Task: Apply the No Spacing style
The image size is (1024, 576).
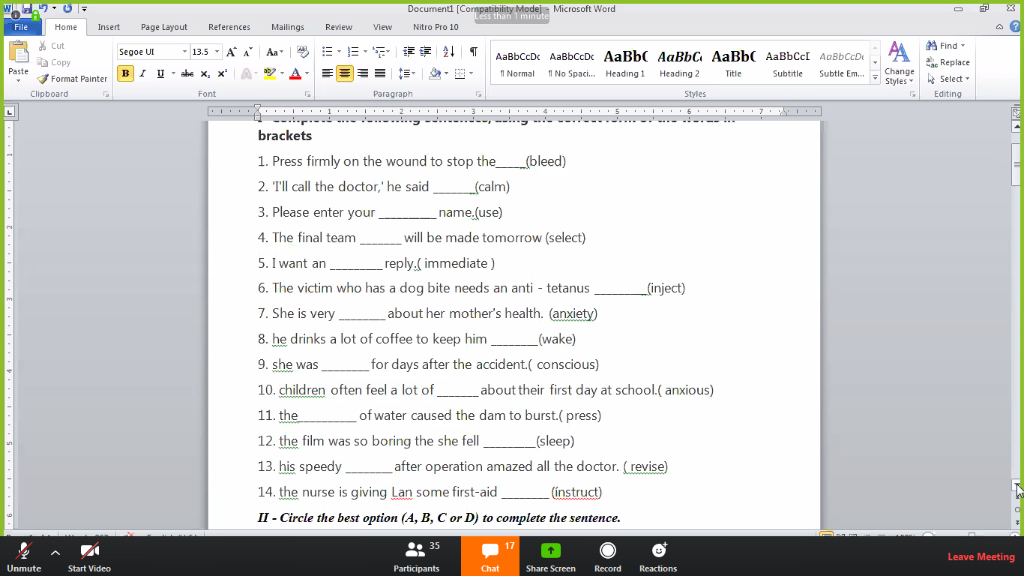Action: 571,64
